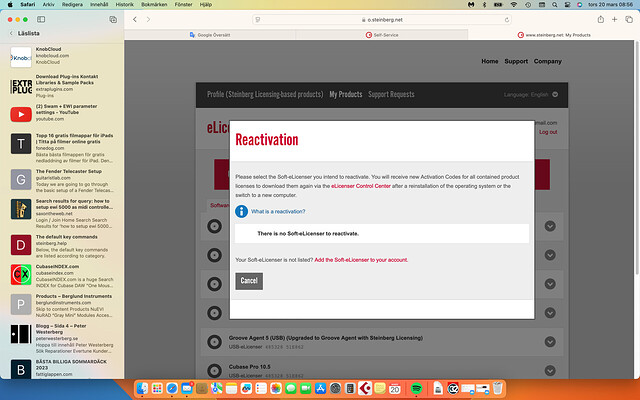This screenshot has width=640, height=400.
Task: Open What is a reactivation? link
Action: [278, 211]
